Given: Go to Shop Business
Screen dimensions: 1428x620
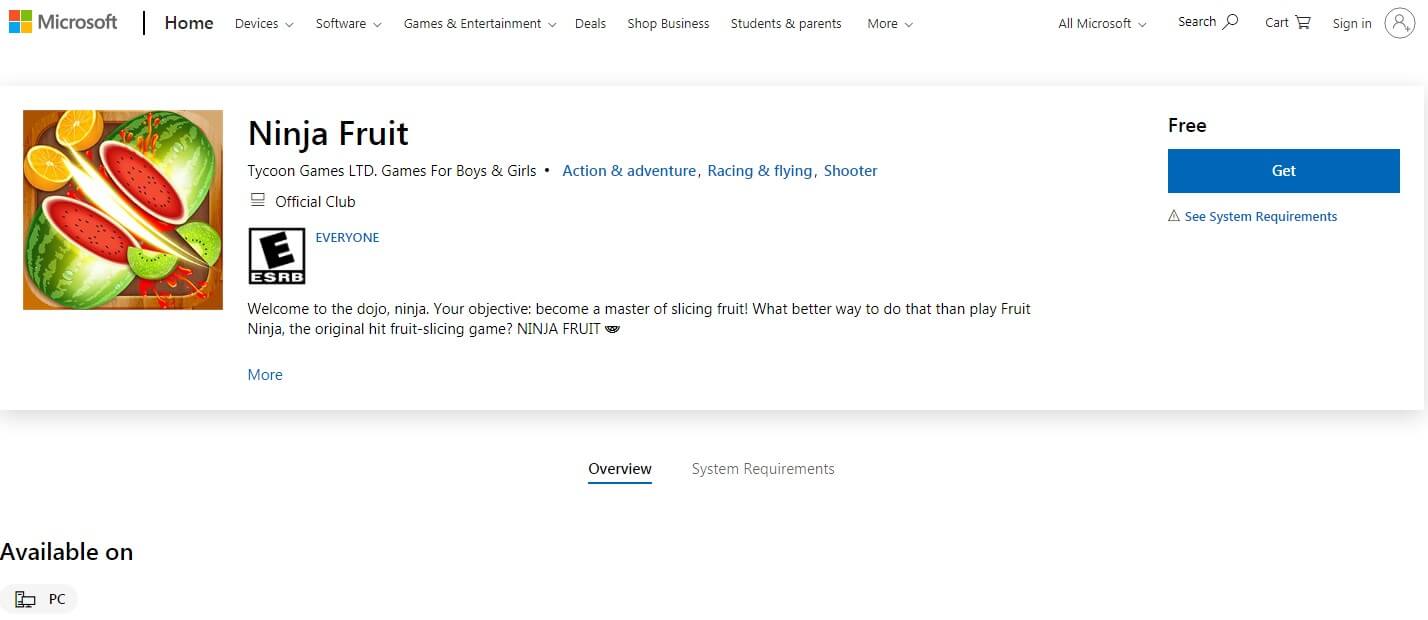Looking at the screenshot, I should click(668, 23).
